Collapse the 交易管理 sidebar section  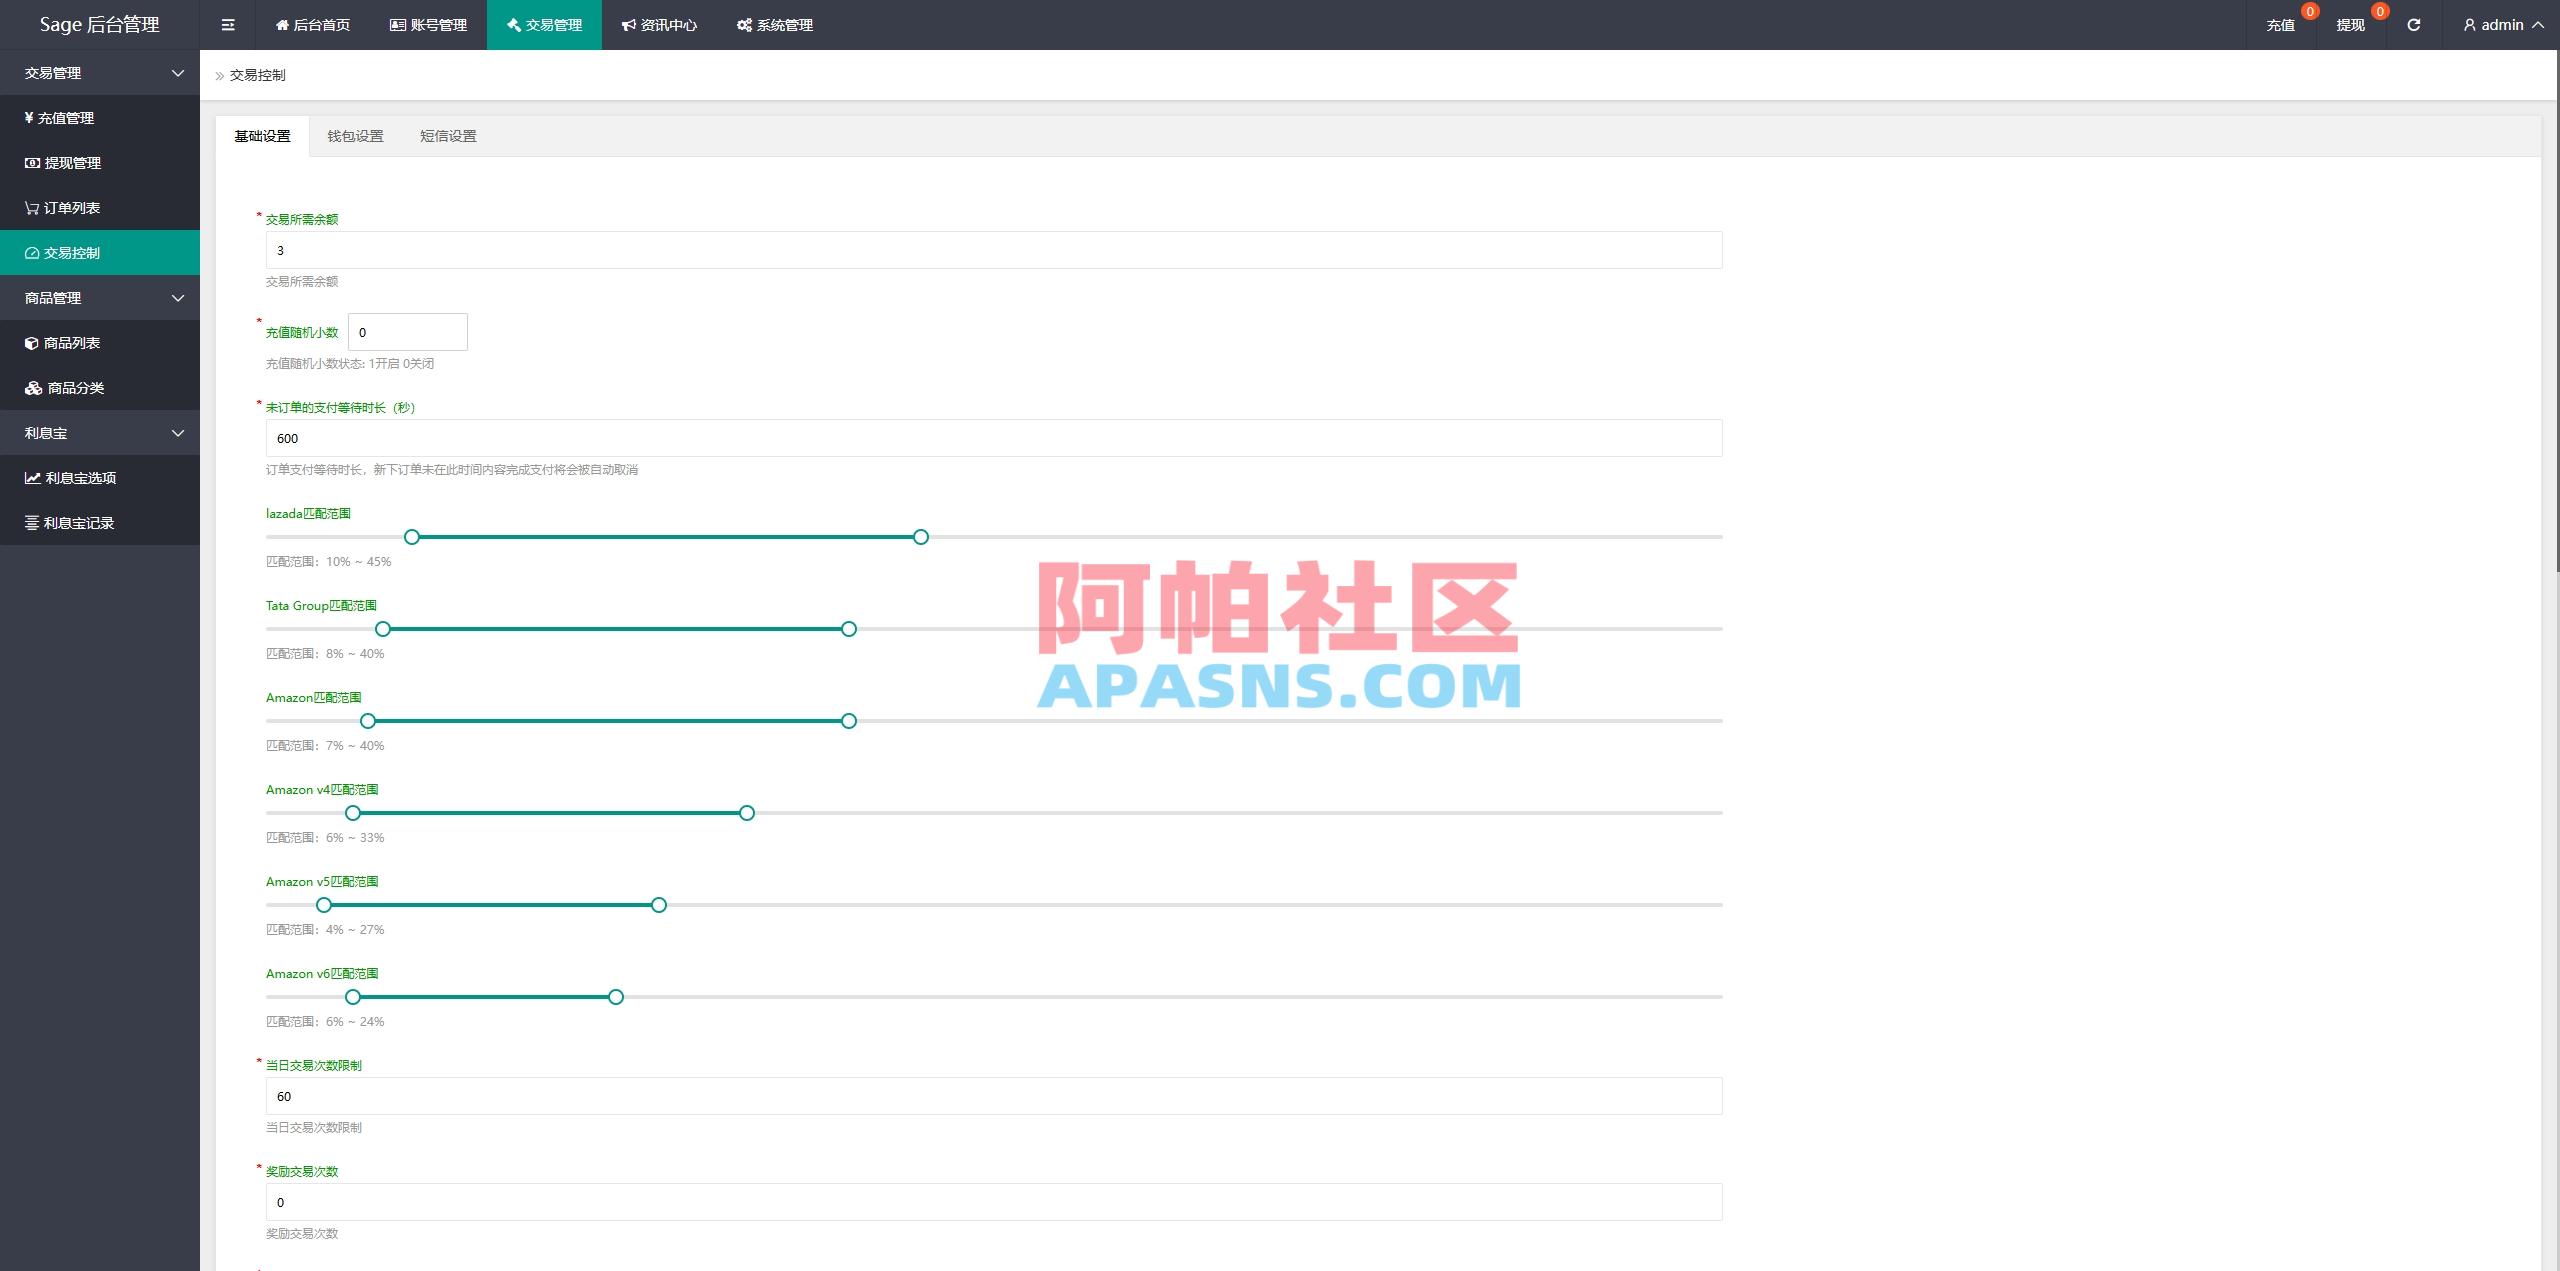[x=100, y=72]
